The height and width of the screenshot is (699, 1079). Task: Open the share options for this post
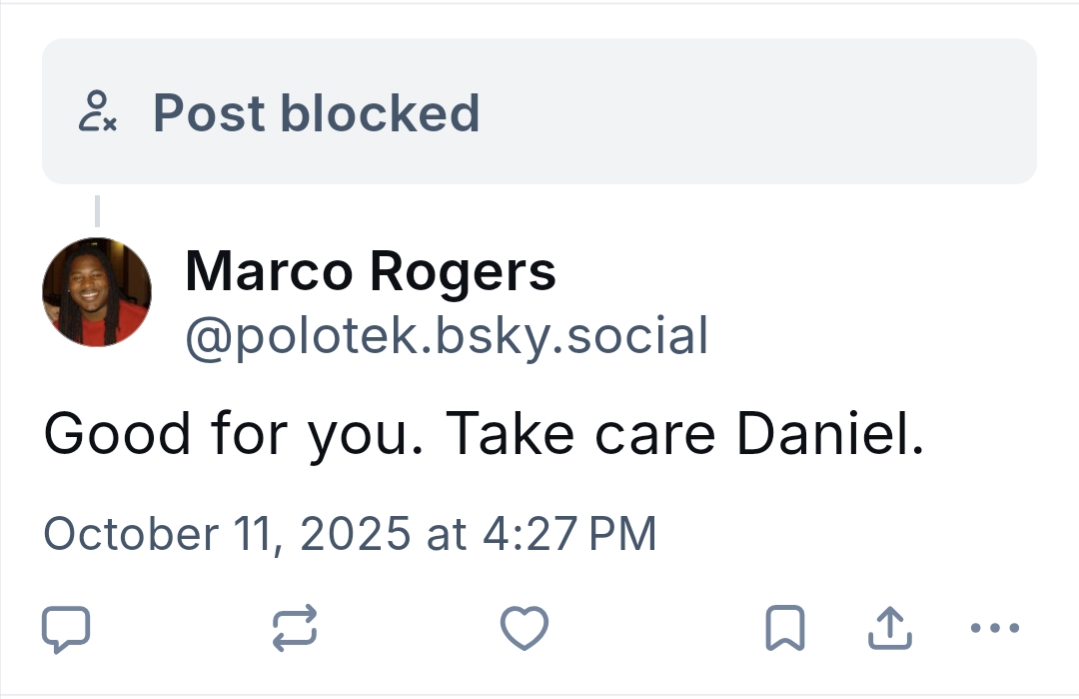point(888,628)
